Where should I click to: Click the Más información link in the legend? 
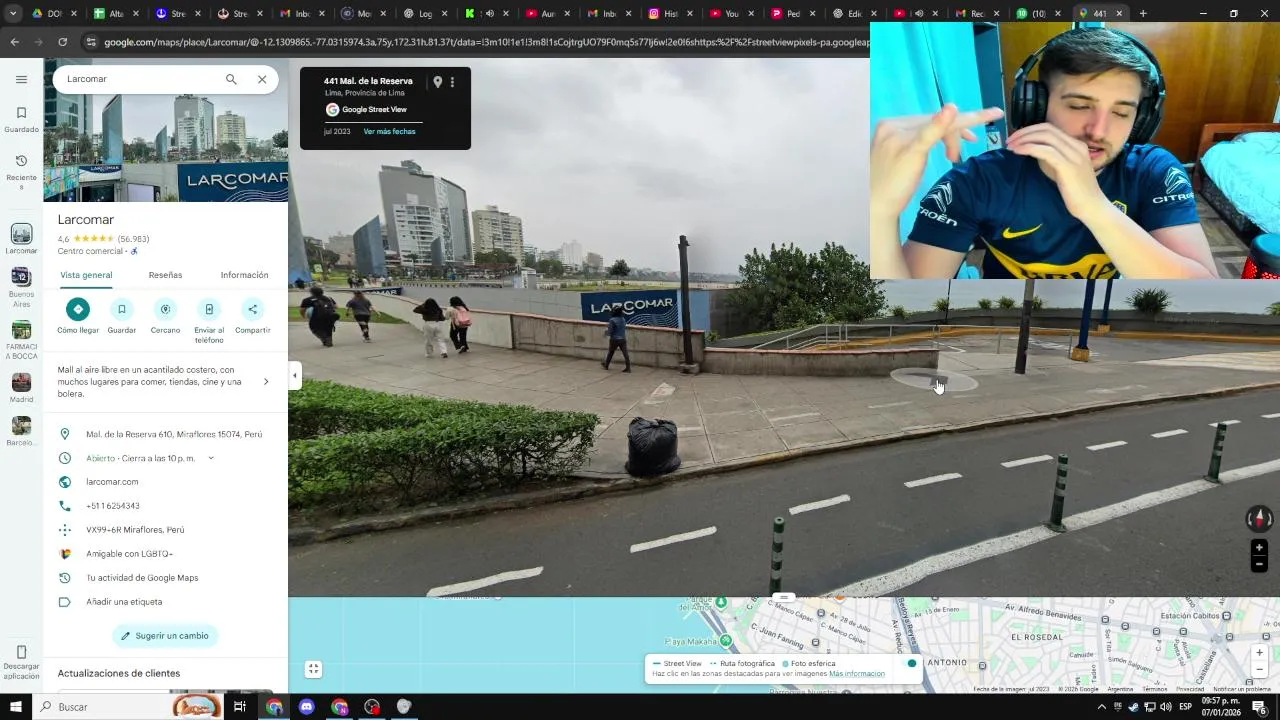point(857,674)
